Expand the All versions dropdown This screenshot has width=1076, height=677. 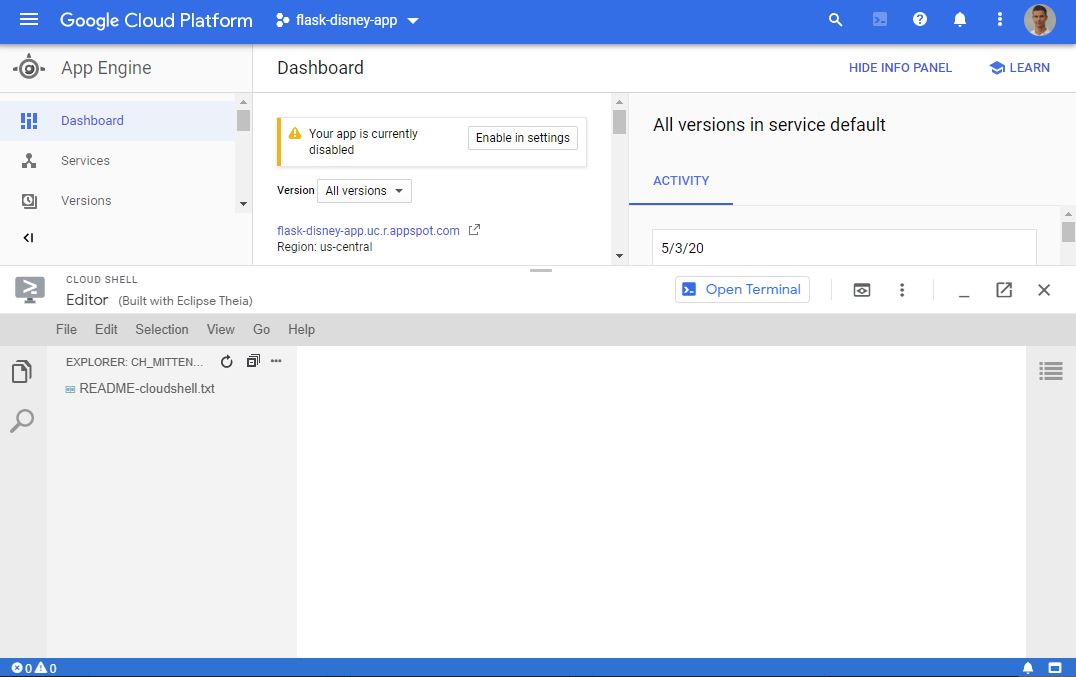click(x=364, y=191)
